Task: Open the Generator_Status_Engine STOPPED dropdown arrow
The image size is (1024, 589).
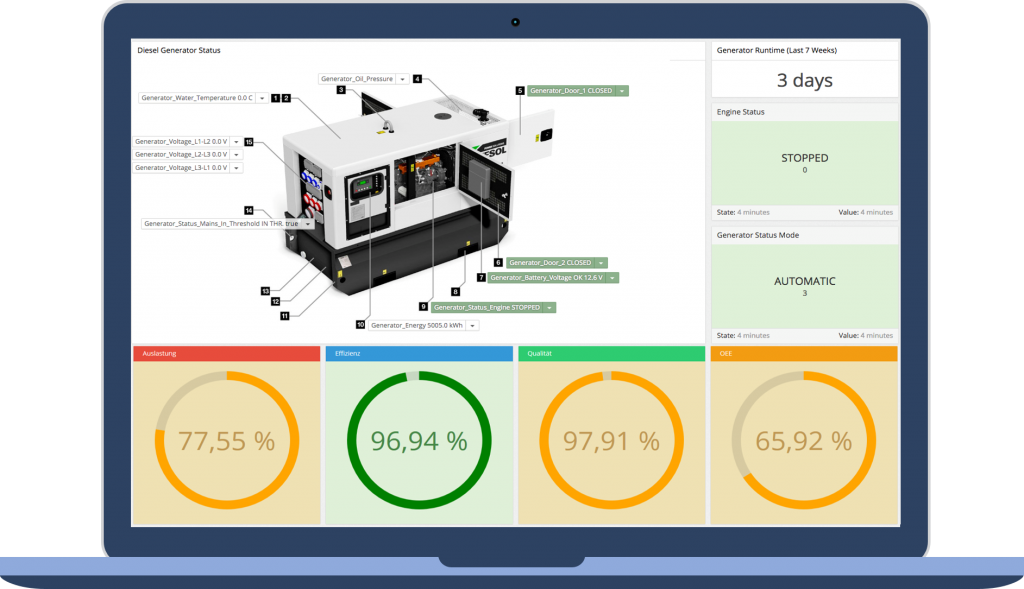Action: (x=549, y=307)
